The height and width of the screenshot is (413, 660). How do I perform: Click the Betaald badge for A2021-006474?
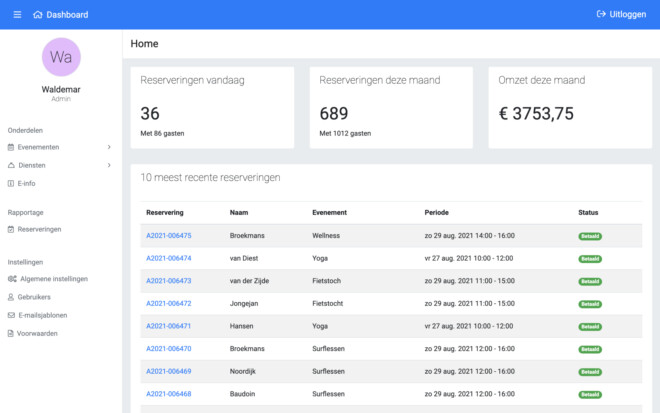coord(590,258)
